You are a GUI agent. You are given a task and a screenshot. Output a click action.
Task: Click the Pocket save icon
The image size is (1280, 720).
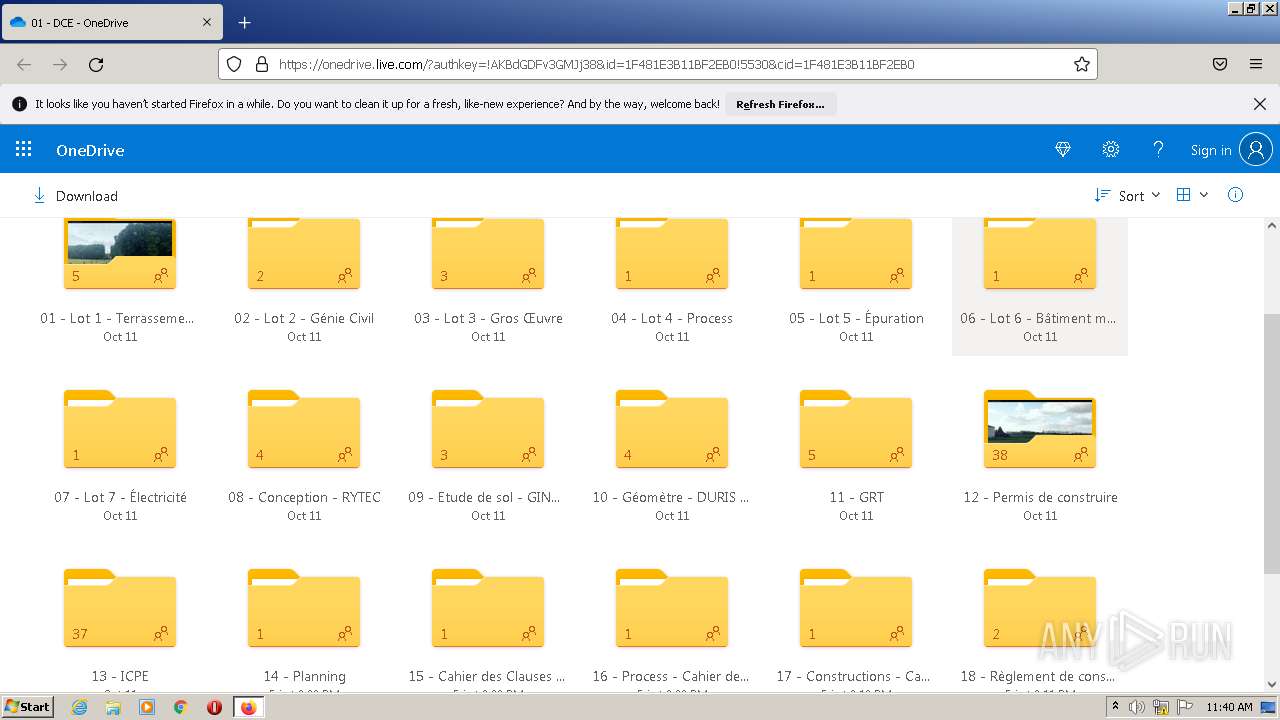tap(1220, 64)
